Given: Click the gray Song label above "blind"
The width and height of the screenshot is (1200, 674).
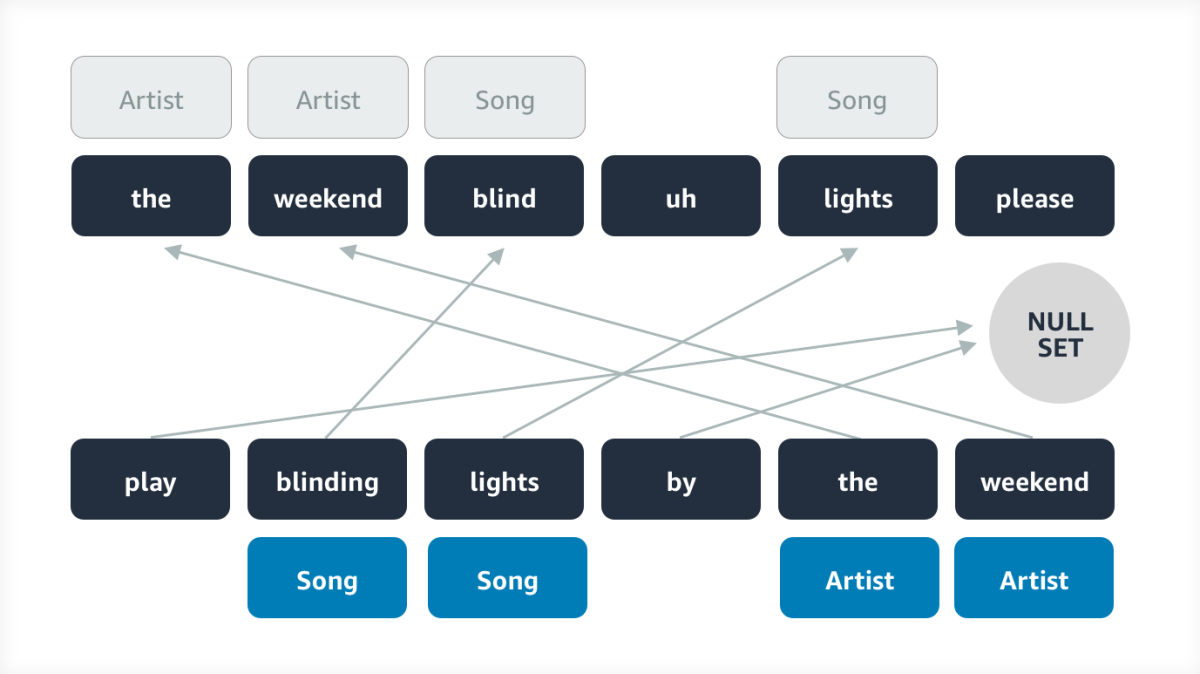Looking at the screenshot, I should [505, 97].
